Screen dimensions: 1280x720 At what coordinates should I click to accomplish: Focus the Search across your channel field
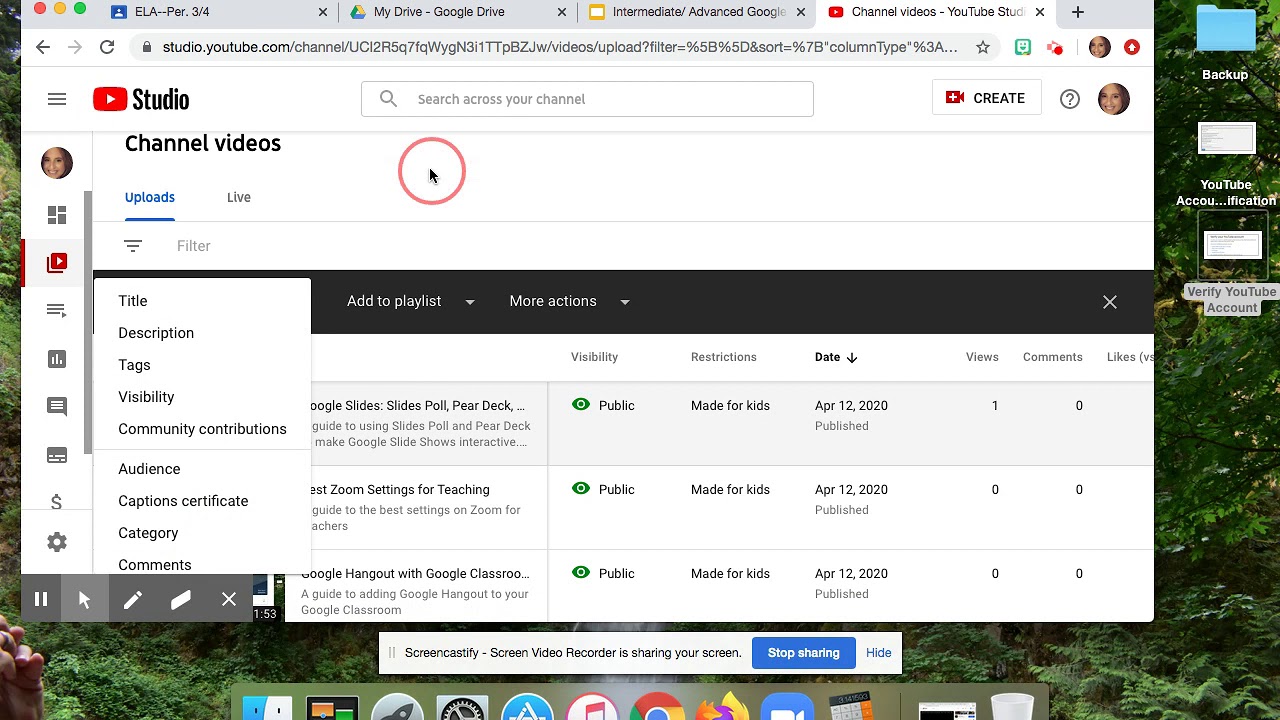pyautogui.click(x=587, y=99)
